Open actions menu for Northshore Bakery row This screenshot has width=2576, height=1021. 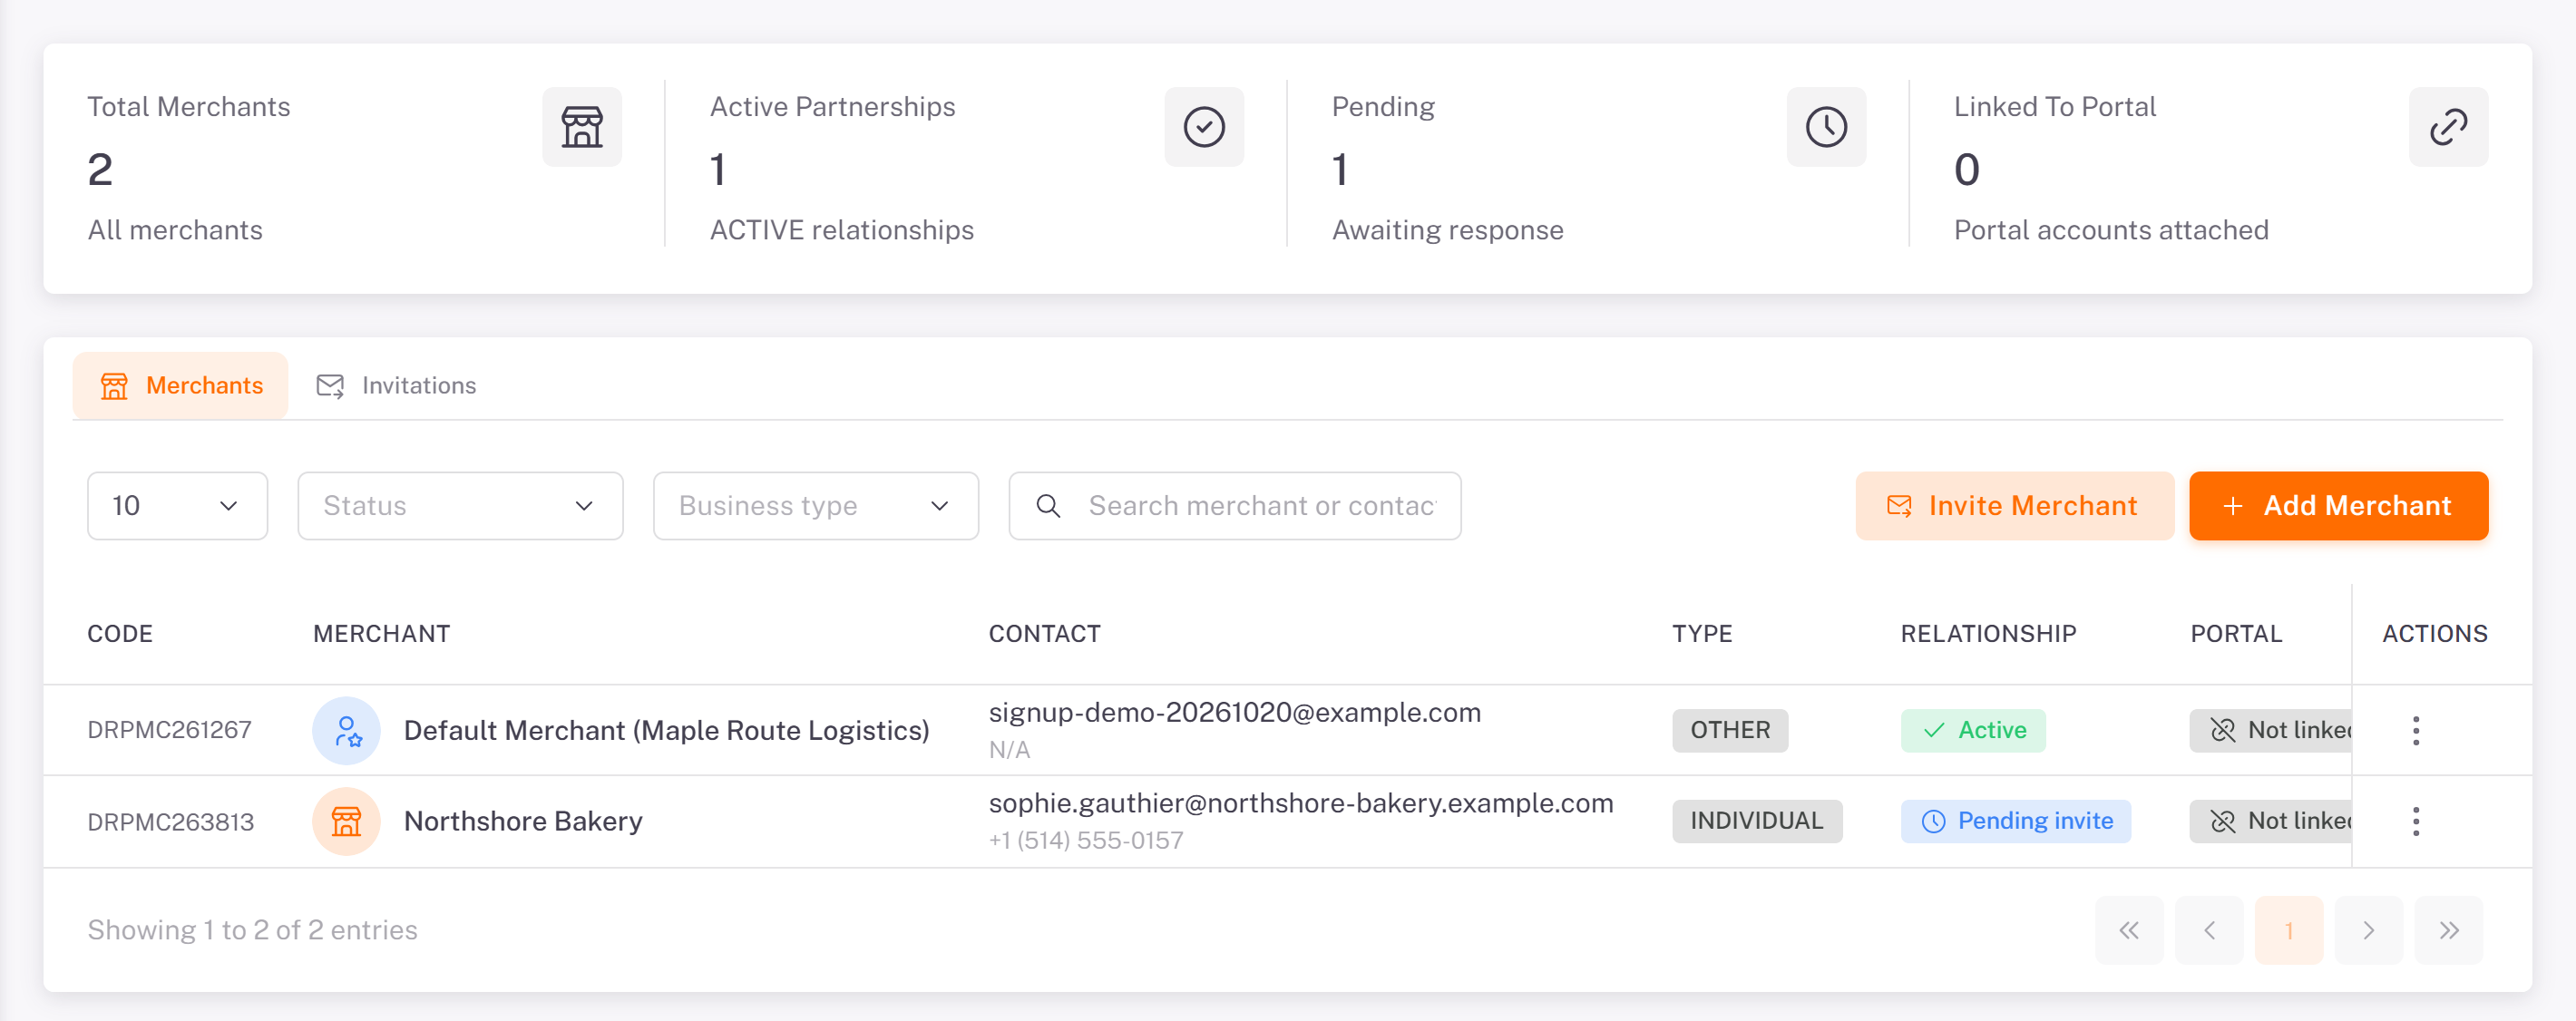pyautogui.click(x=2416, y=821)
